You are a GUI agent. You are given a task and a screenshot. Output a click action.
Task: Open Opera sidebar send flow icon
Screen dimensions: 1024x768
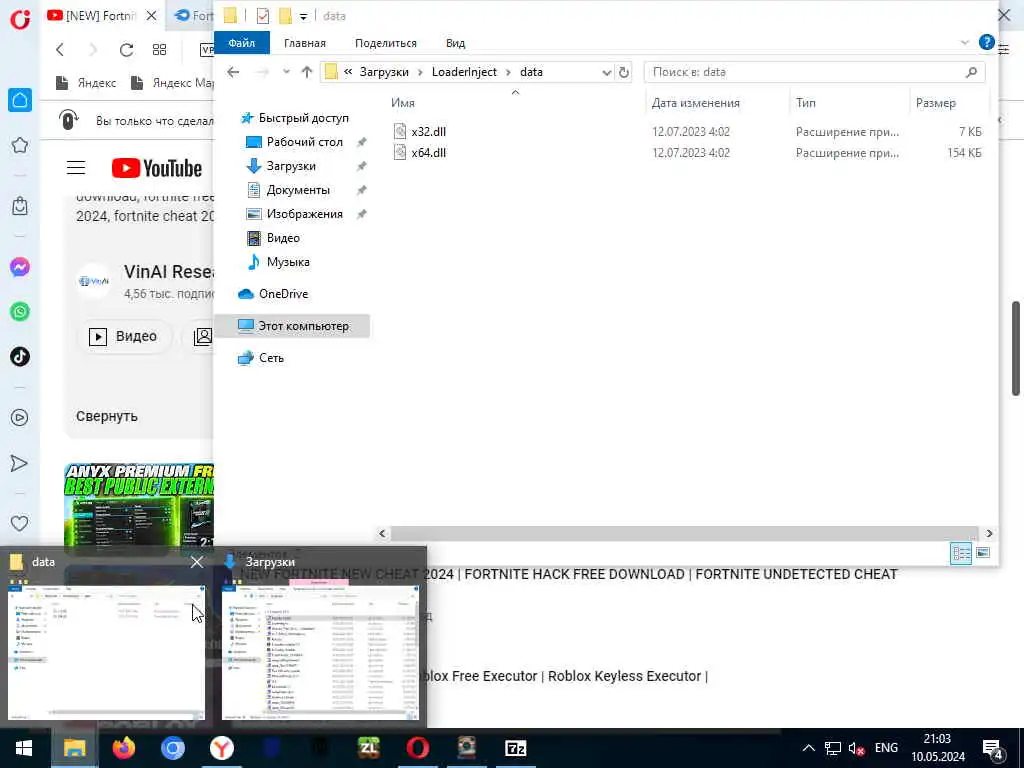pyautogui.click(x=20, y=463)
